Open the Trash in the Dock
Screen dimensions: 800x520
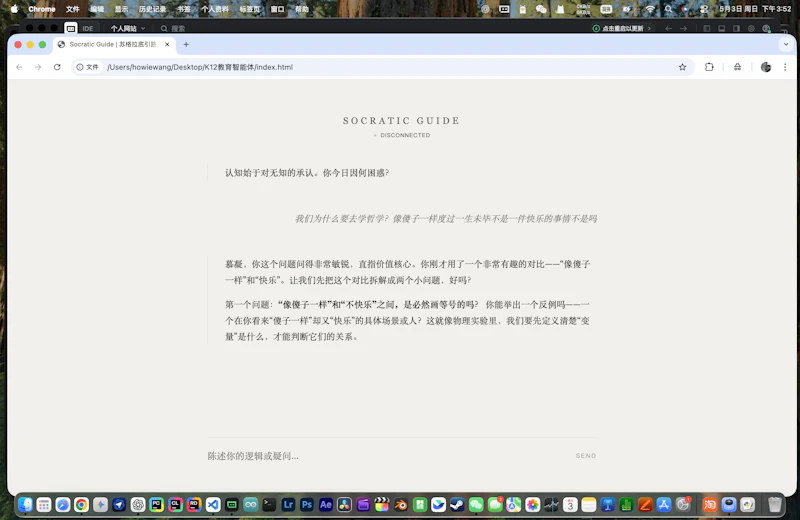[x=775, y=505]
